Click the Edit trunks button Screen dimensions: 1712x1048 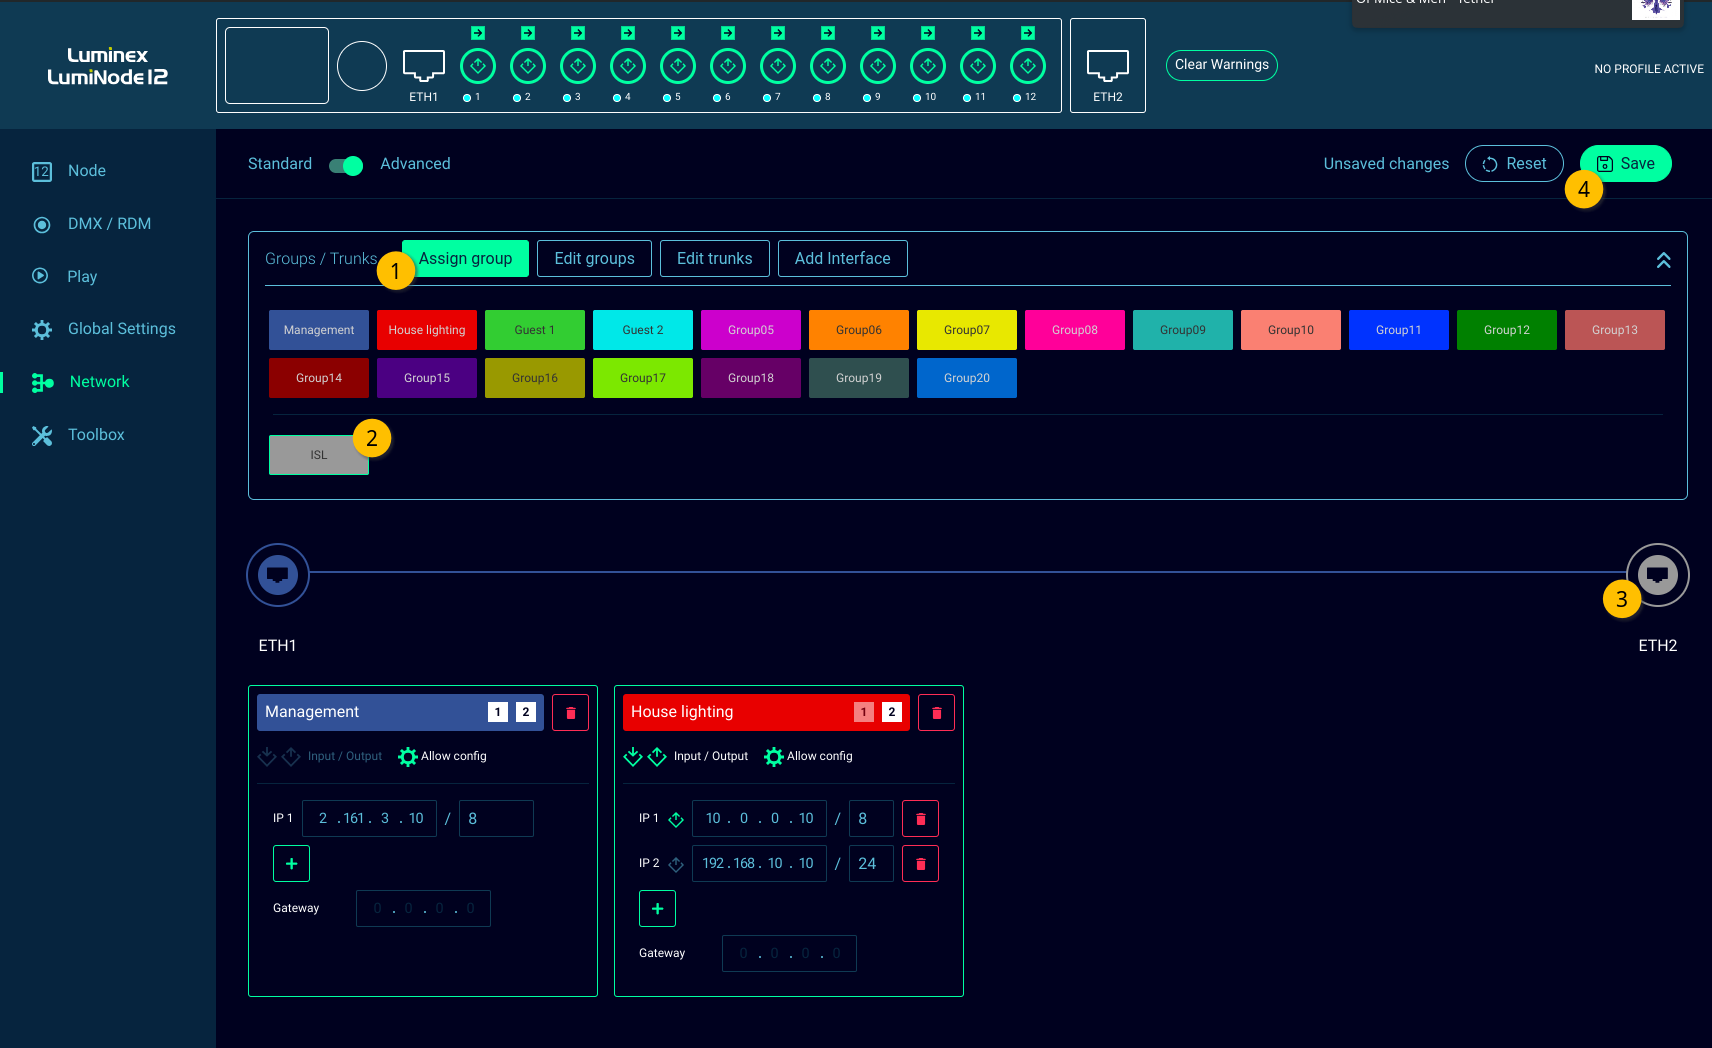714,259
